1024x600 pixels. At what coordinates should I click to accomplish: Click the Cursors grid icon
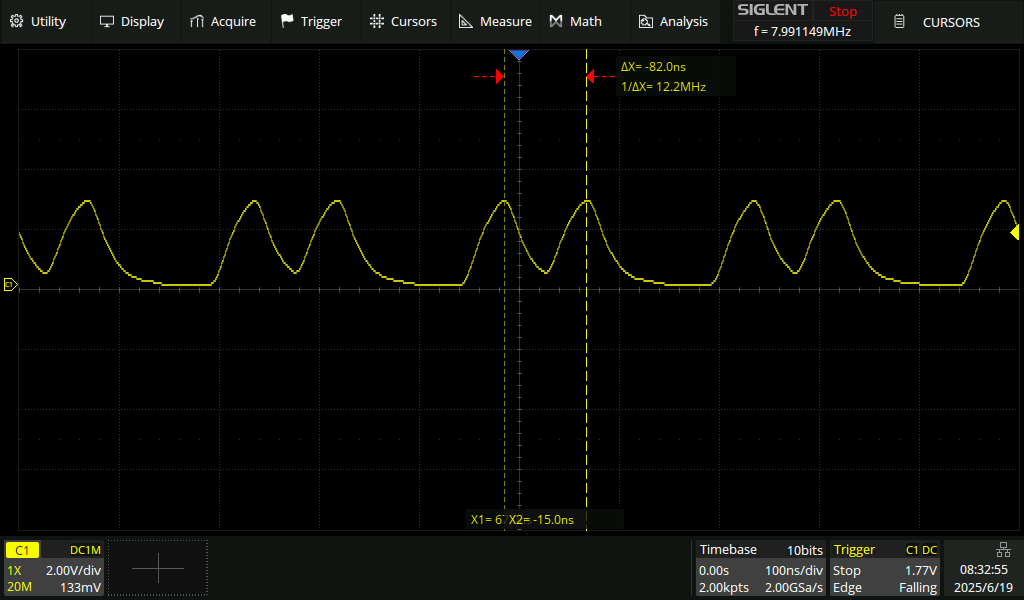[x=377, y=22]
